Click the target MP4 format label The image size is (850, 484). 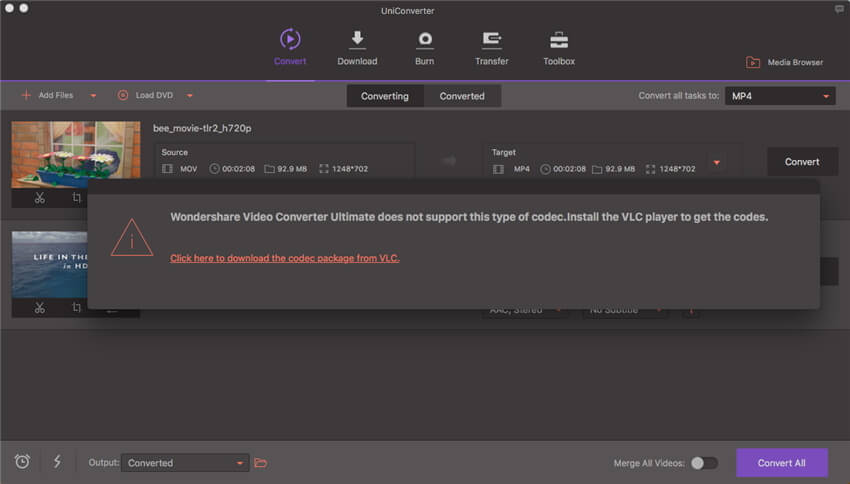521,169
